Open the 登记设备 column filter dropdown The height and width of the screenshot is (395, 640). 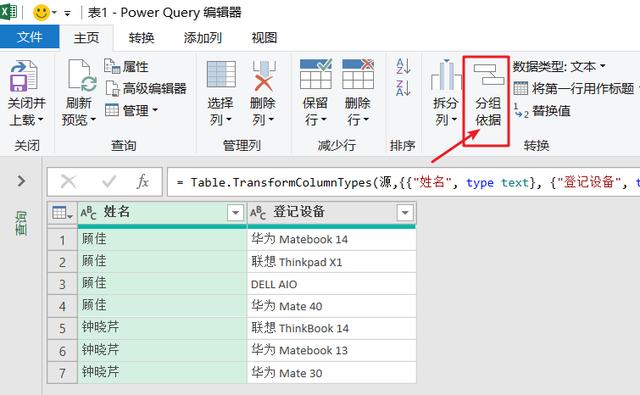[x=405, y=213]
